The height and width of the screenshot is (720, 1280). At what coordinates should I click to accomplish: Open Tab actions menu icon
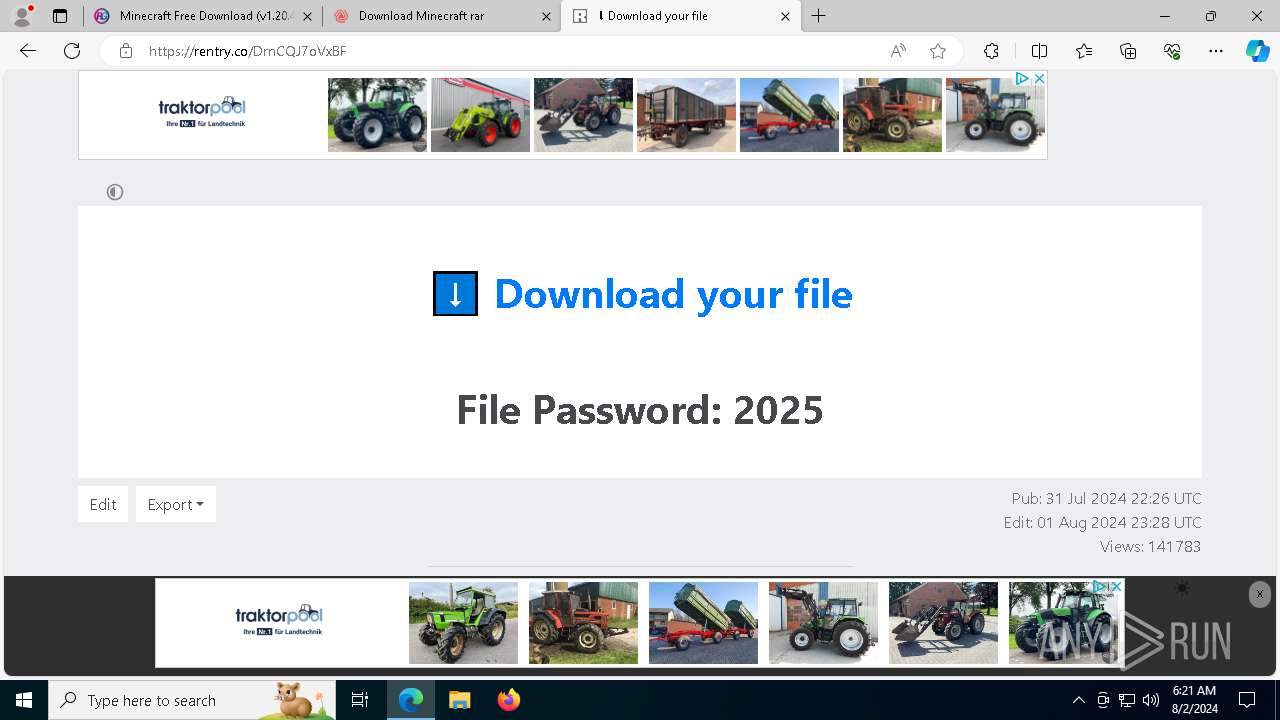[60, 16]
